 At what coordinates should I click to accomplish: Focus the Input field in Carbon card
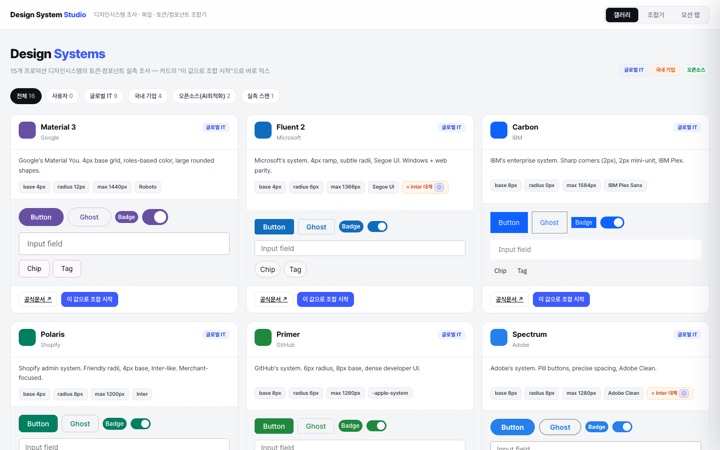click(x=596, y=249)
